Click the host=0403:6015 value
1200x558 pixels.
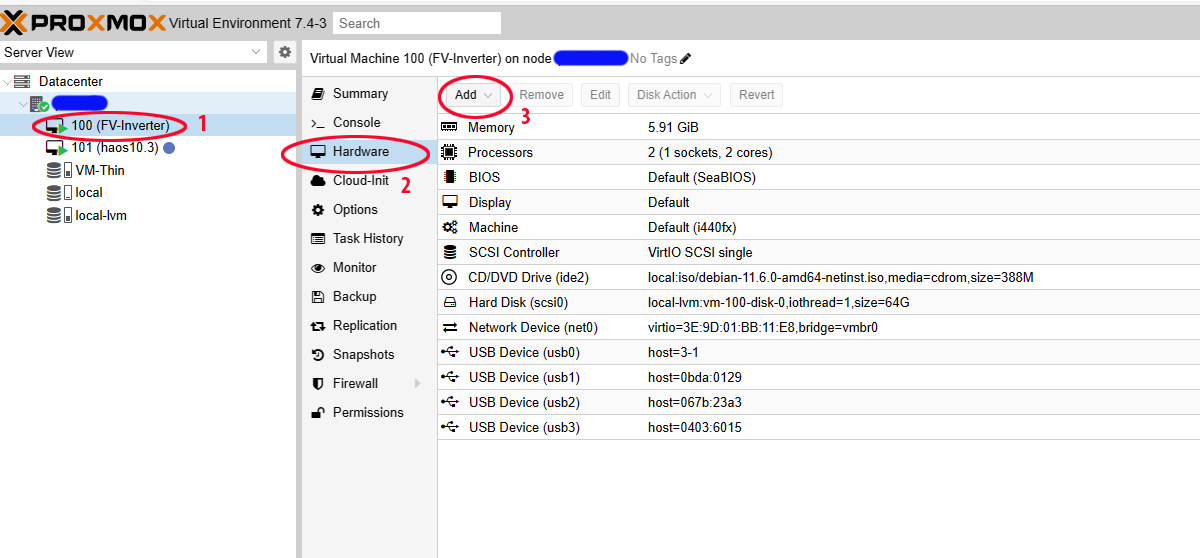coord(695,428)
